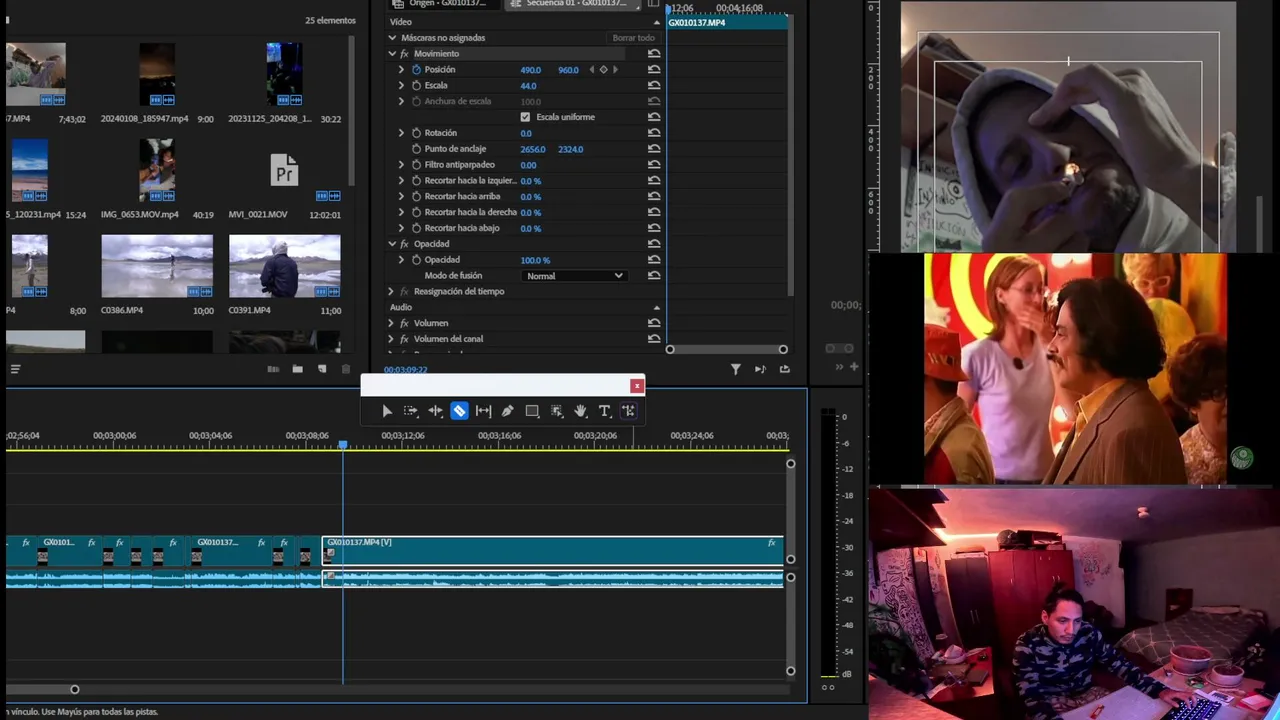The image size is (1280, 720).
Task: Reset the Opacidad effect group
Action: pyautogui.click(x=654, y=244)
